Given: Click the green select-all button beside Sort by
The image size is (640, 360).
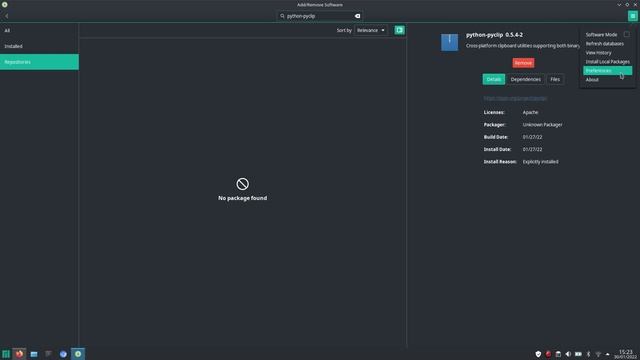Looking at the screenshot, I should pyautogui.click(x=399, y=30).
